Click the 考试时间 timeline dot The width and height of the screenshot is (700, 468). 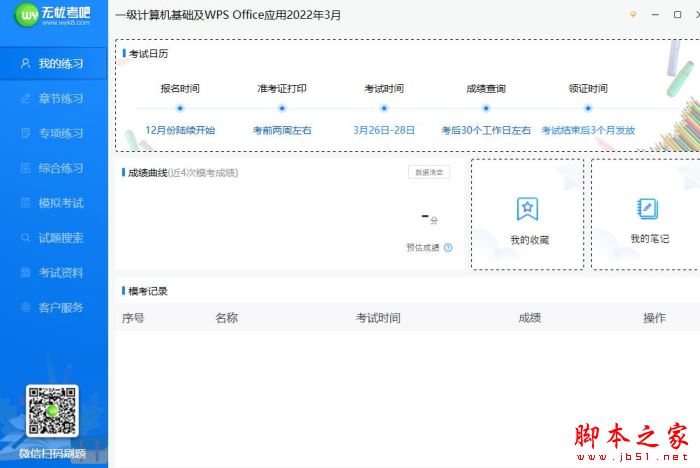pyautogui.click(x=384, y=108)
